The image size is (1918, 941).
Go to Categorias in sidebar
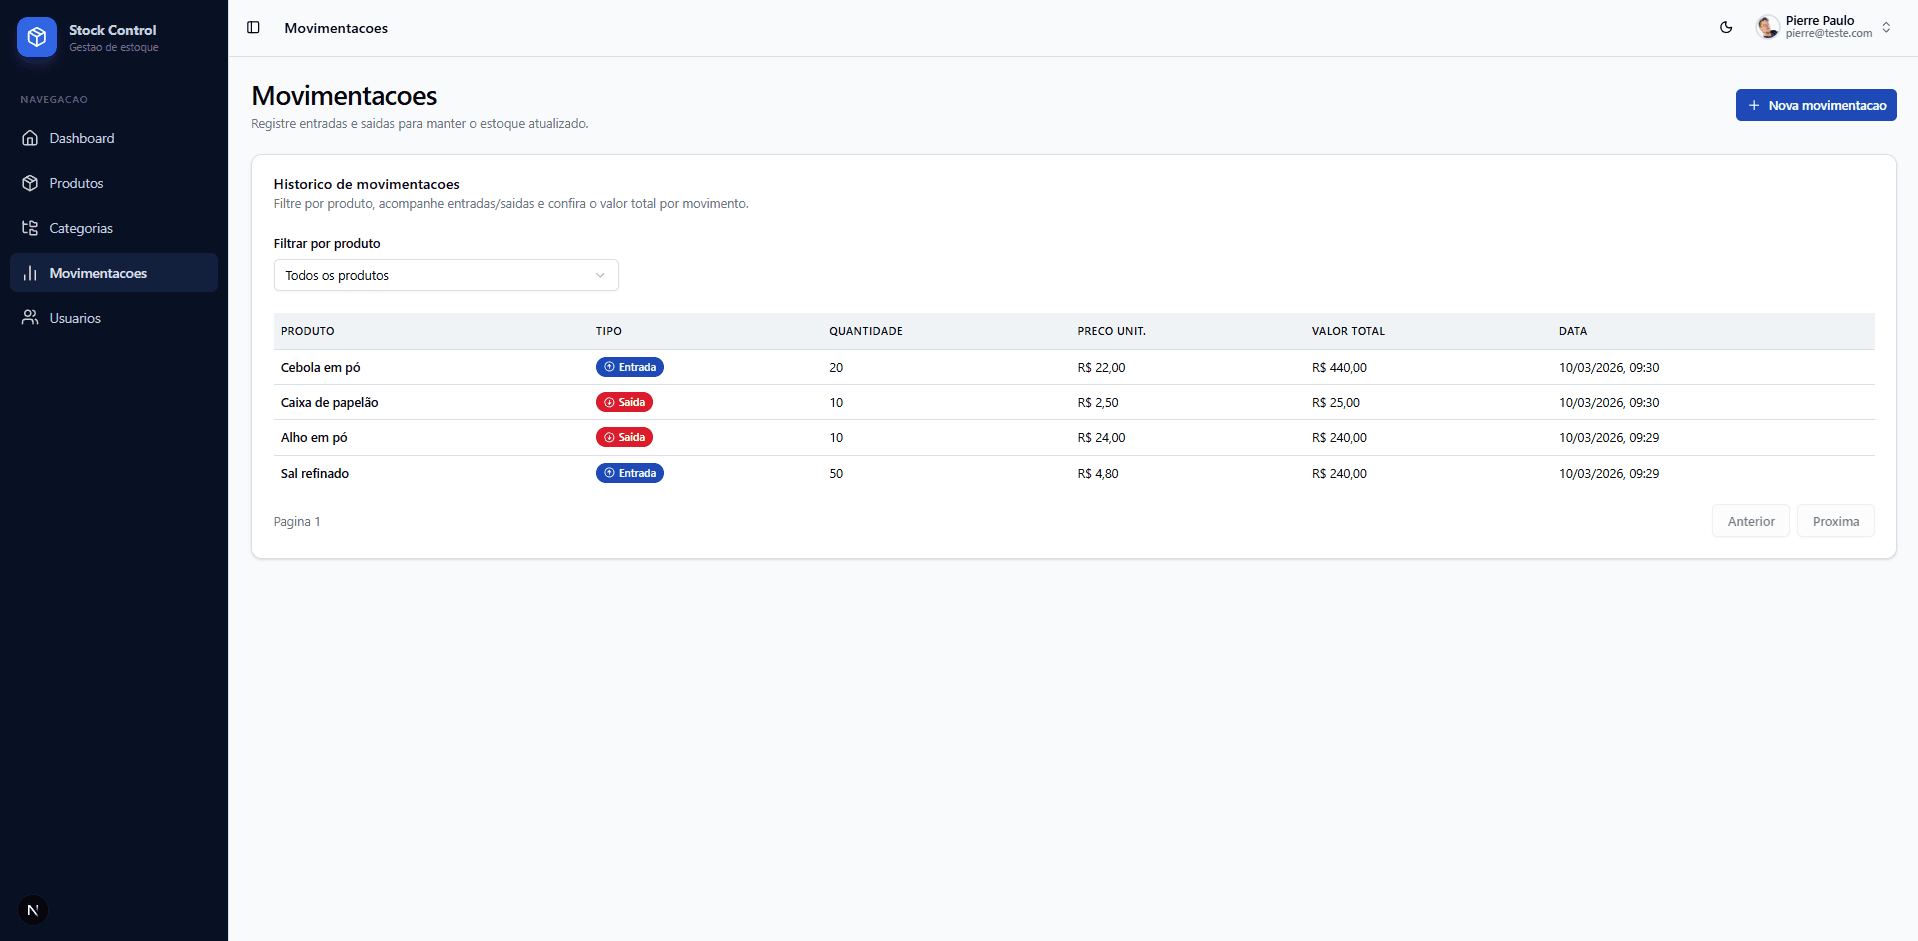81,228
